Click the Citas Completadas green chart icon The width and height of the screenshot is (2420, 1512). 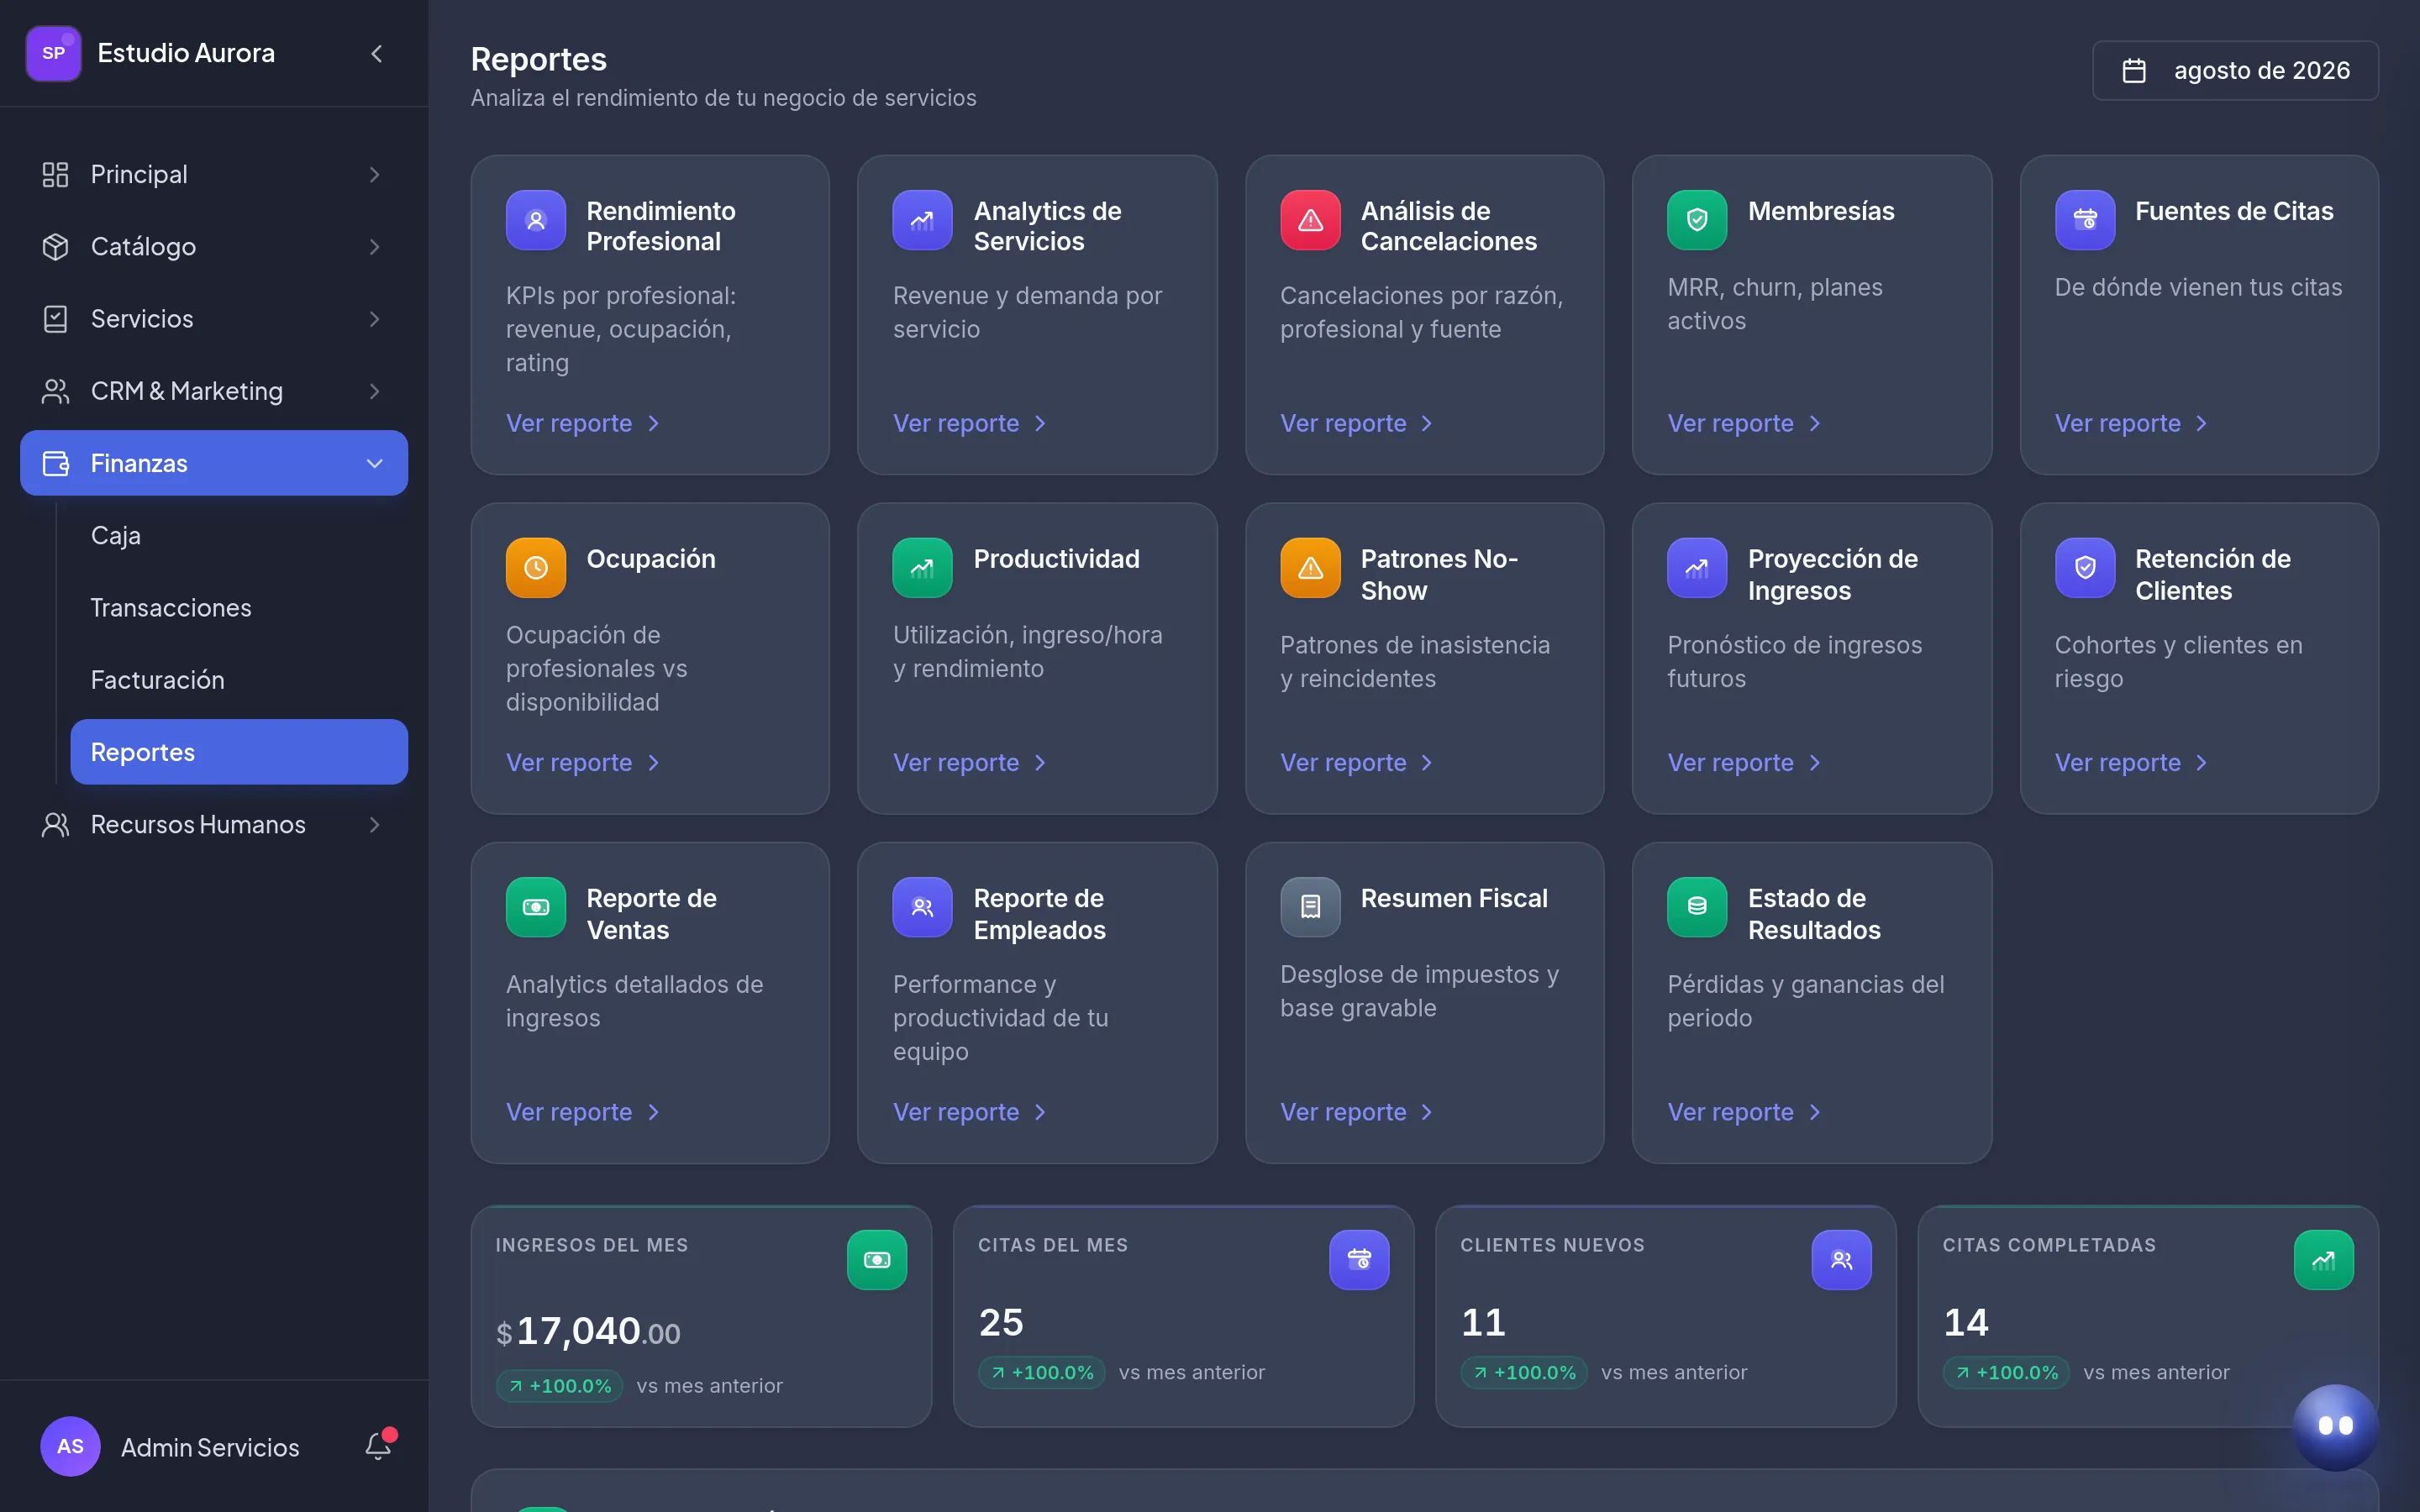(2323, 1260)
